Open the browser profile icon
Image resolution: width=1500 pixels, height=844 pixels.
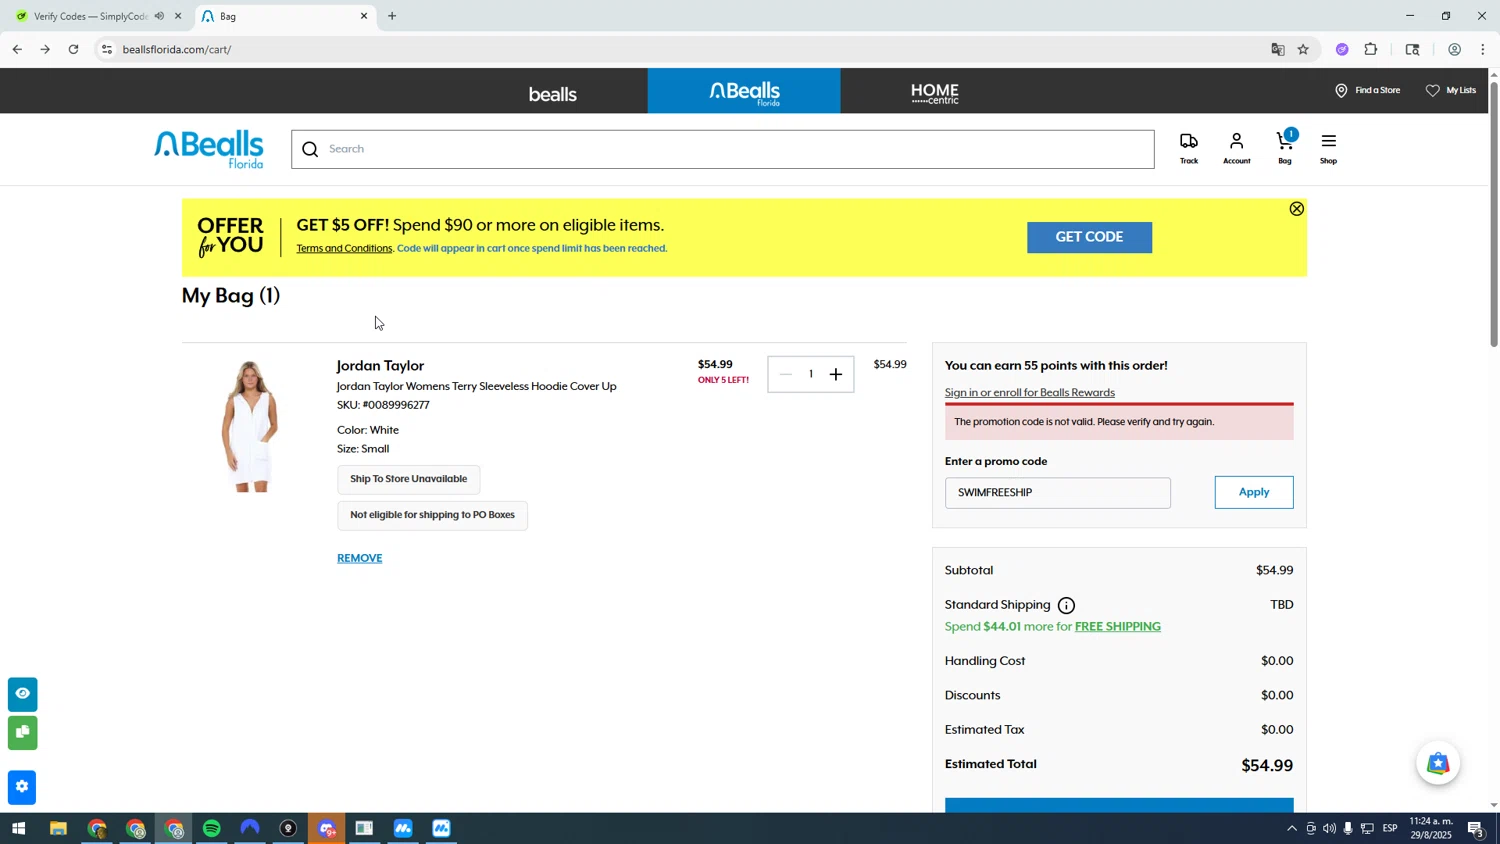(x=1454, y=49)
